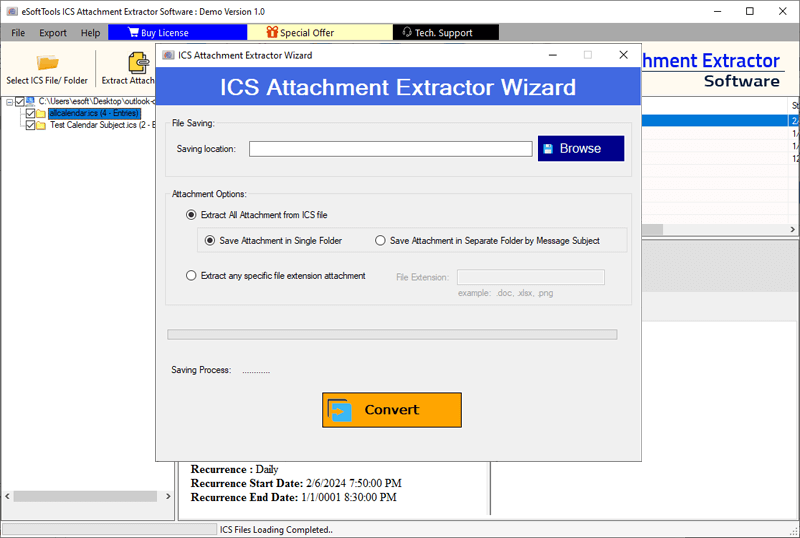Click the floppy disk icon on Browse button
Screen dimensions: 800x538
click(x=548, y=149)
